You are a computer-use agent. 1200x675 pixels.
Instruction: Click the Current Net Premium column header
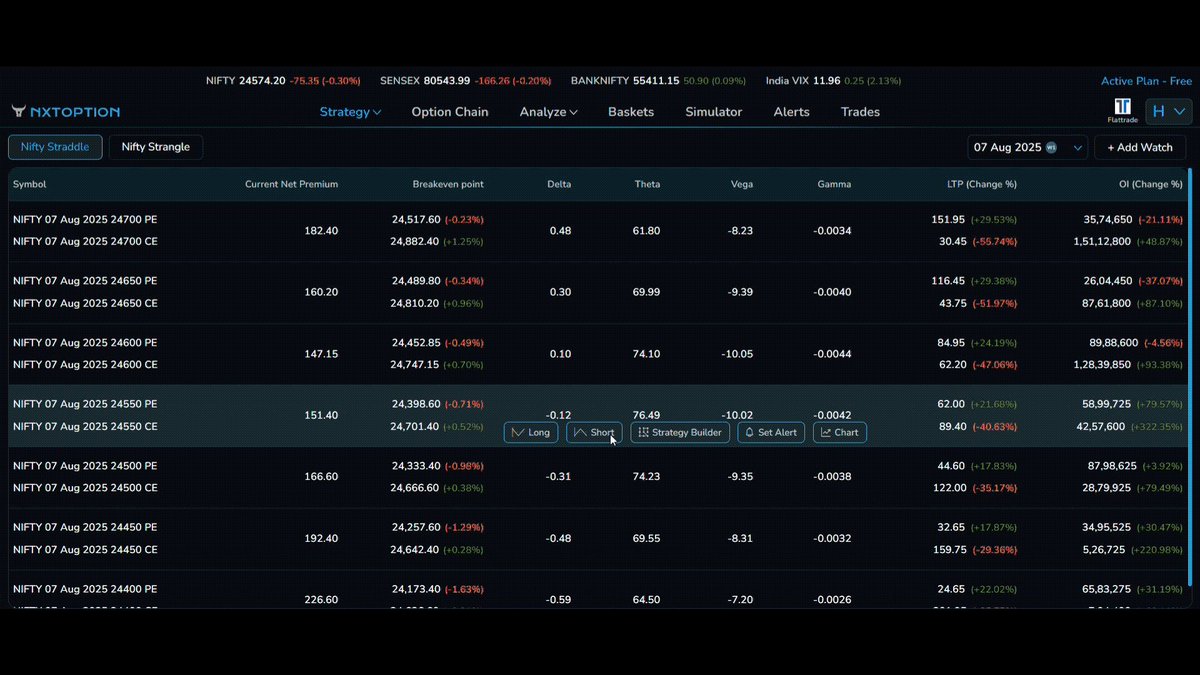(x=291, y=184)
